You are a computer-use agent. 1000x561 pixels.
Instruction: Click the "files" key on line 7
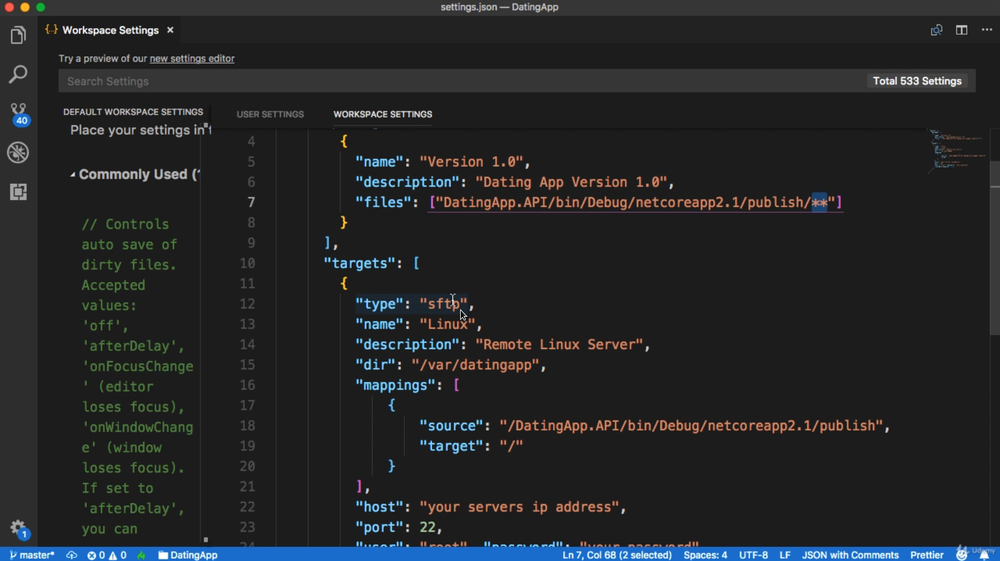click(383, 203)
